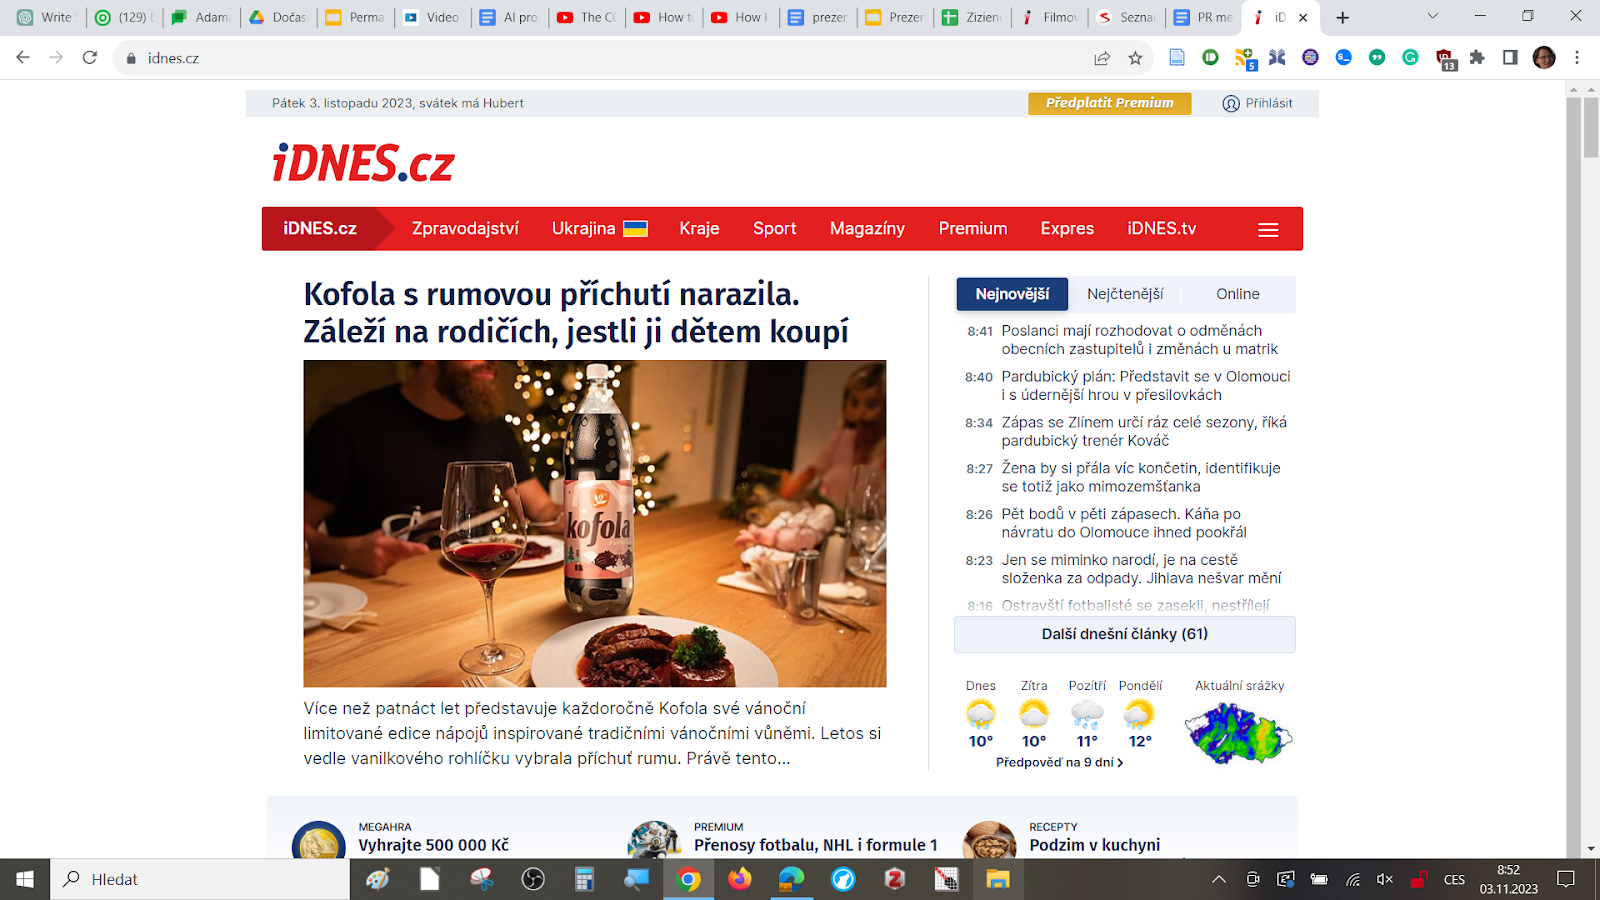Screen dimensions: 1600x900
Task: Click Přihlásit to log in
Action: [x=1269, y=103]
